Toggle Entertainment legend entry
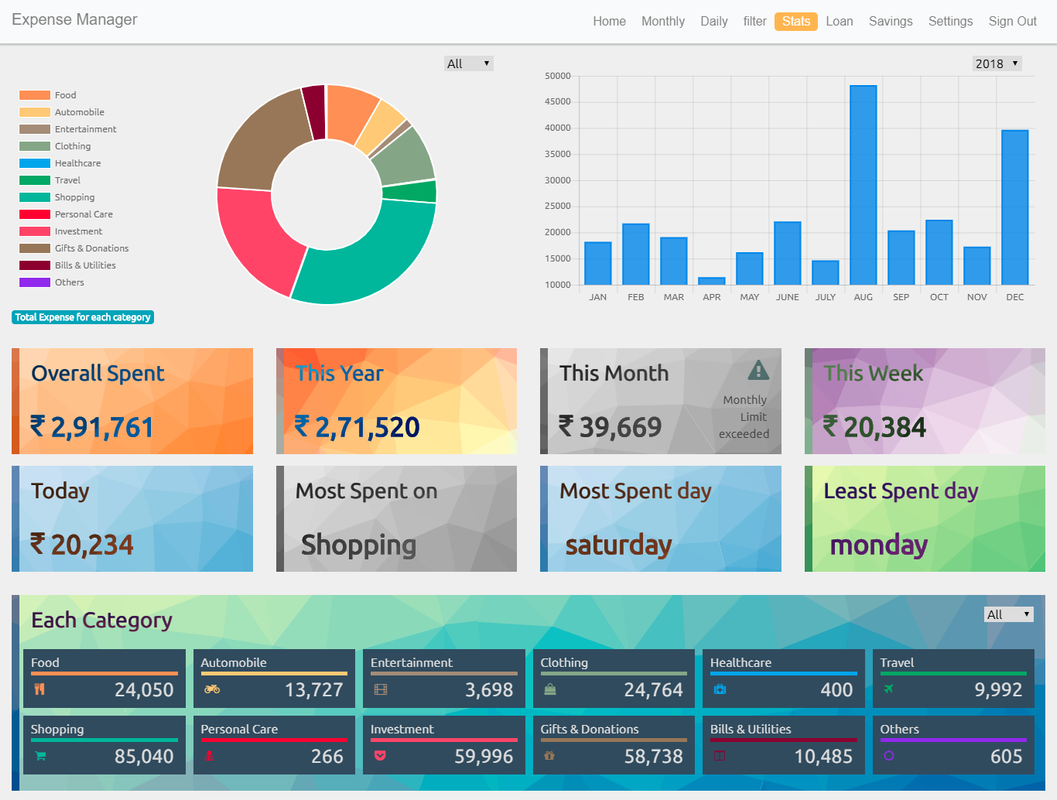The image size is (1057, 800). pyautogui.click(x=67, y=129)
